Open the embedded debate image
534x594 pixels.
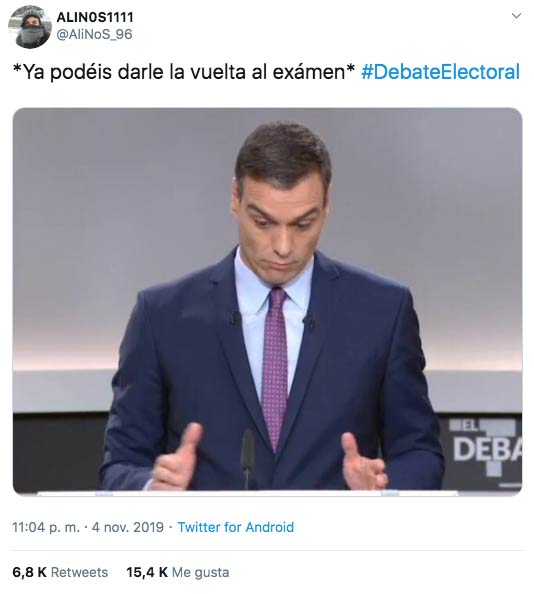tap(267, 302)
